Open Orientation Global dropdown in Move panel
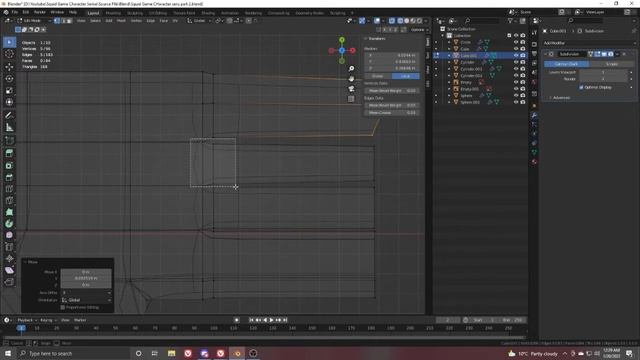This screenshot has width=640, height=360. 86,300
